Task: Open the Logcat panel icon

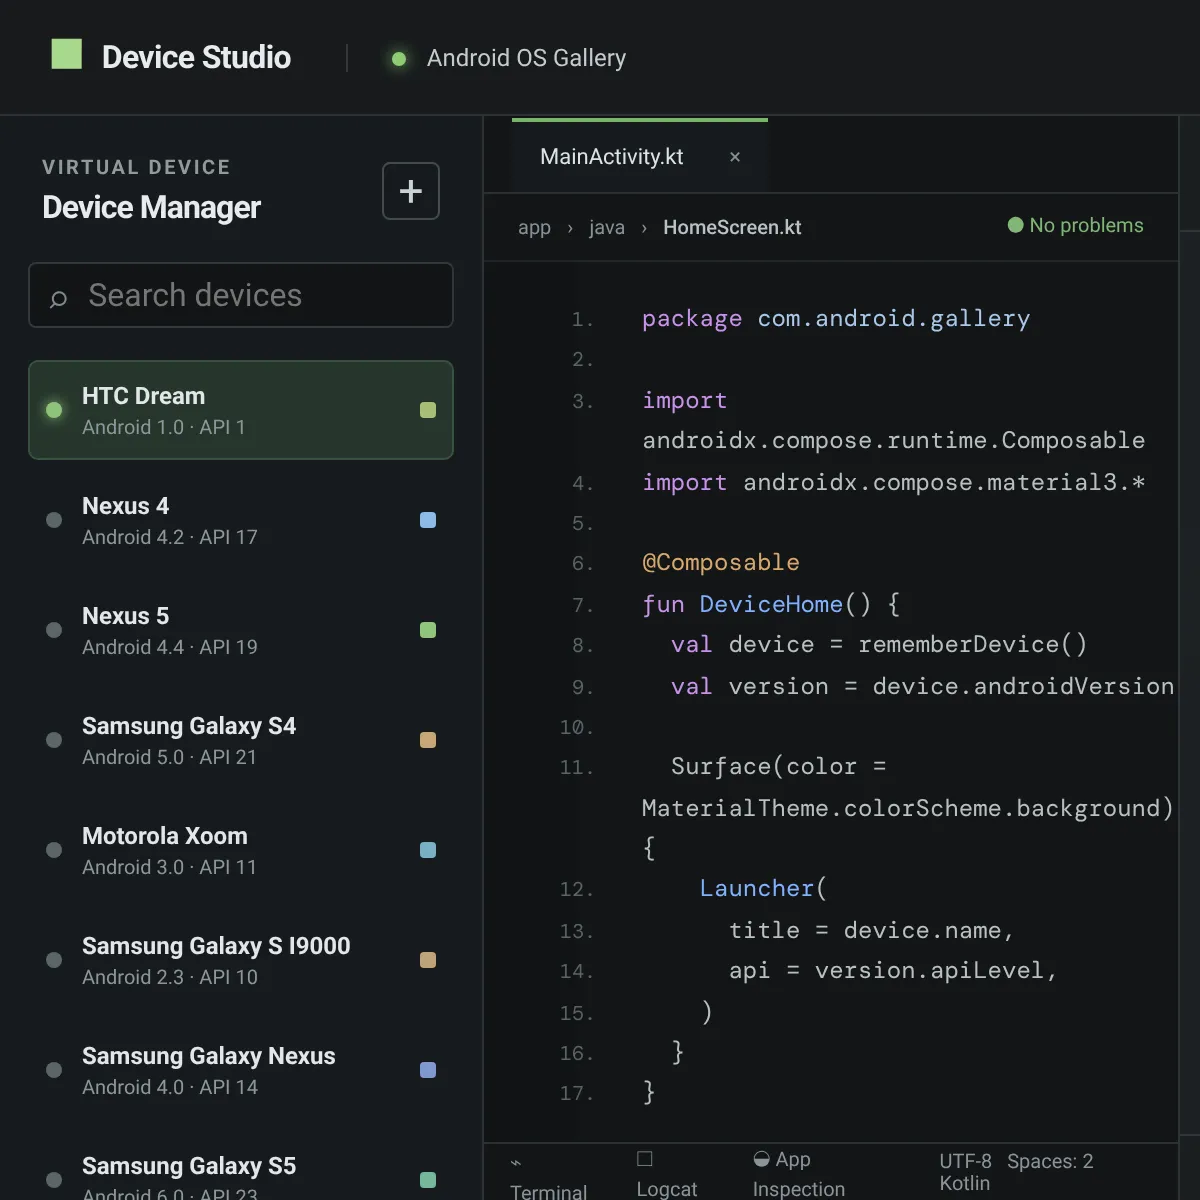Action: pos(645,1159)
